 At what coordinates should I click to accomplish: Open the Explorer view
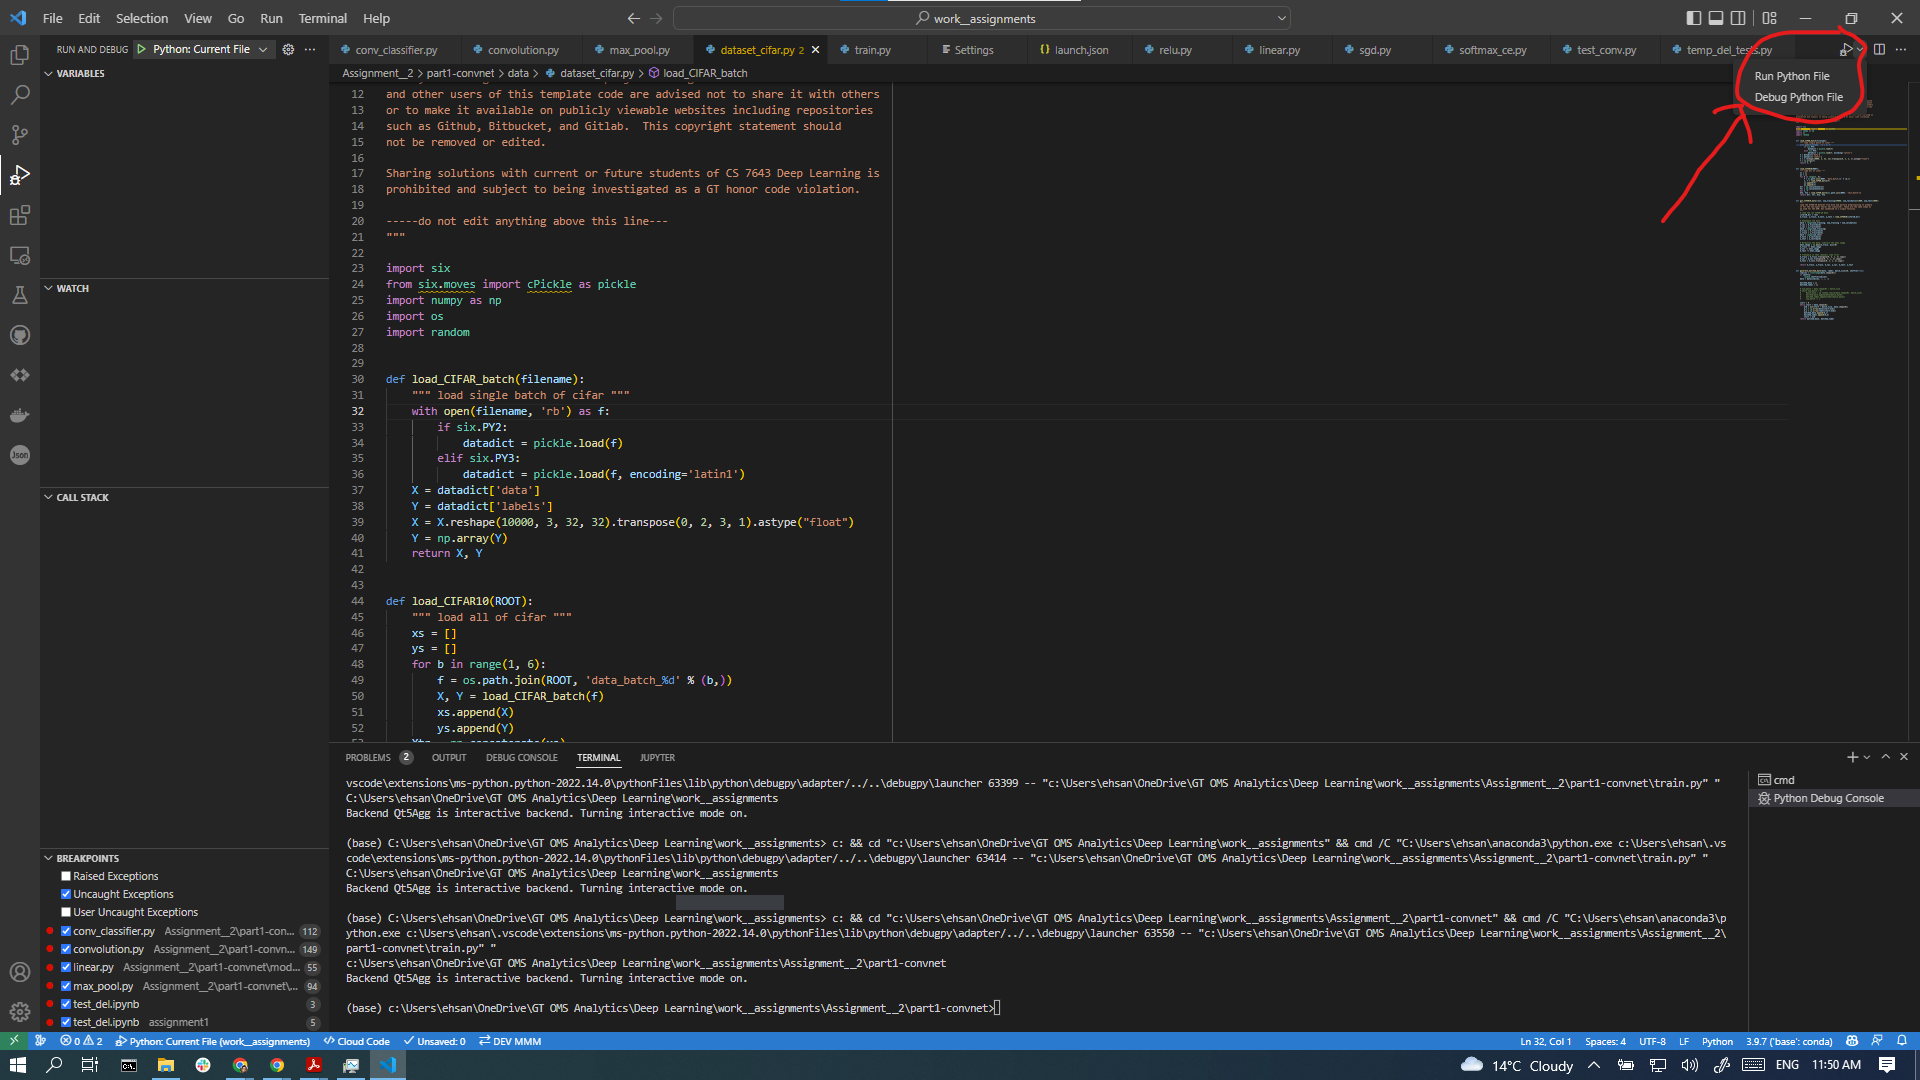pyautogui.click(x=20, y=55)
